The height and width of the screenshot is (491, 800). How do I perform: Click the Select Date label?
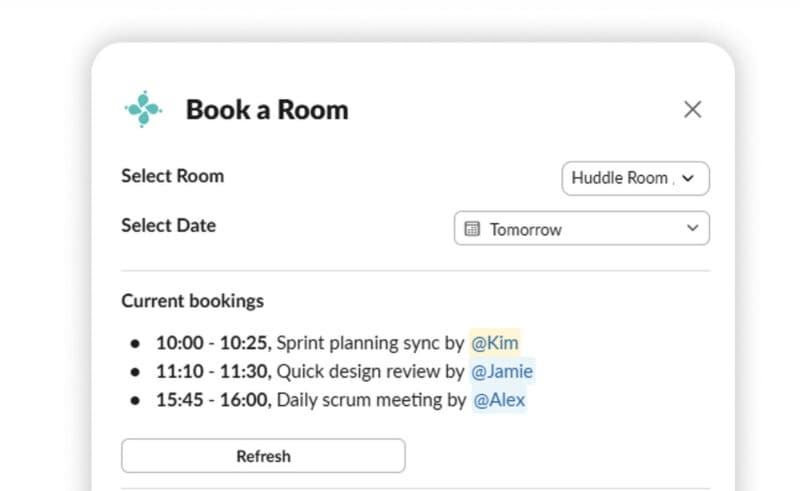pos(168,225)
